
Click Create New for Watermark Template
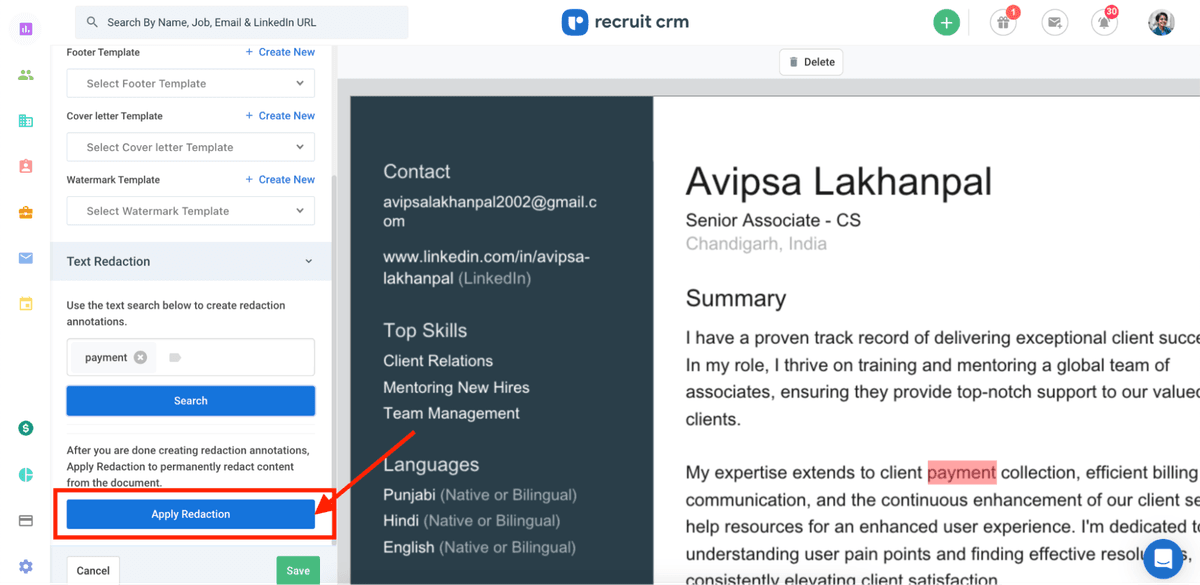(280, 180)
